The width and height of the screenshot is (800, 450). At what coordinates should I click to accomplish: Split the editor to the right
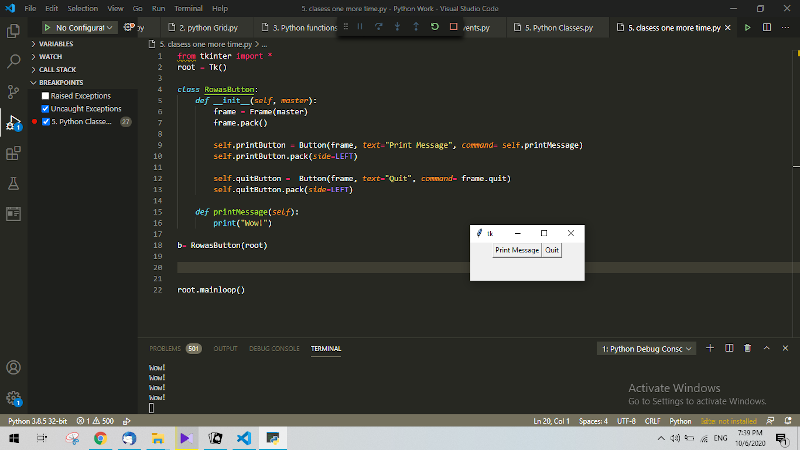(767, 28)
